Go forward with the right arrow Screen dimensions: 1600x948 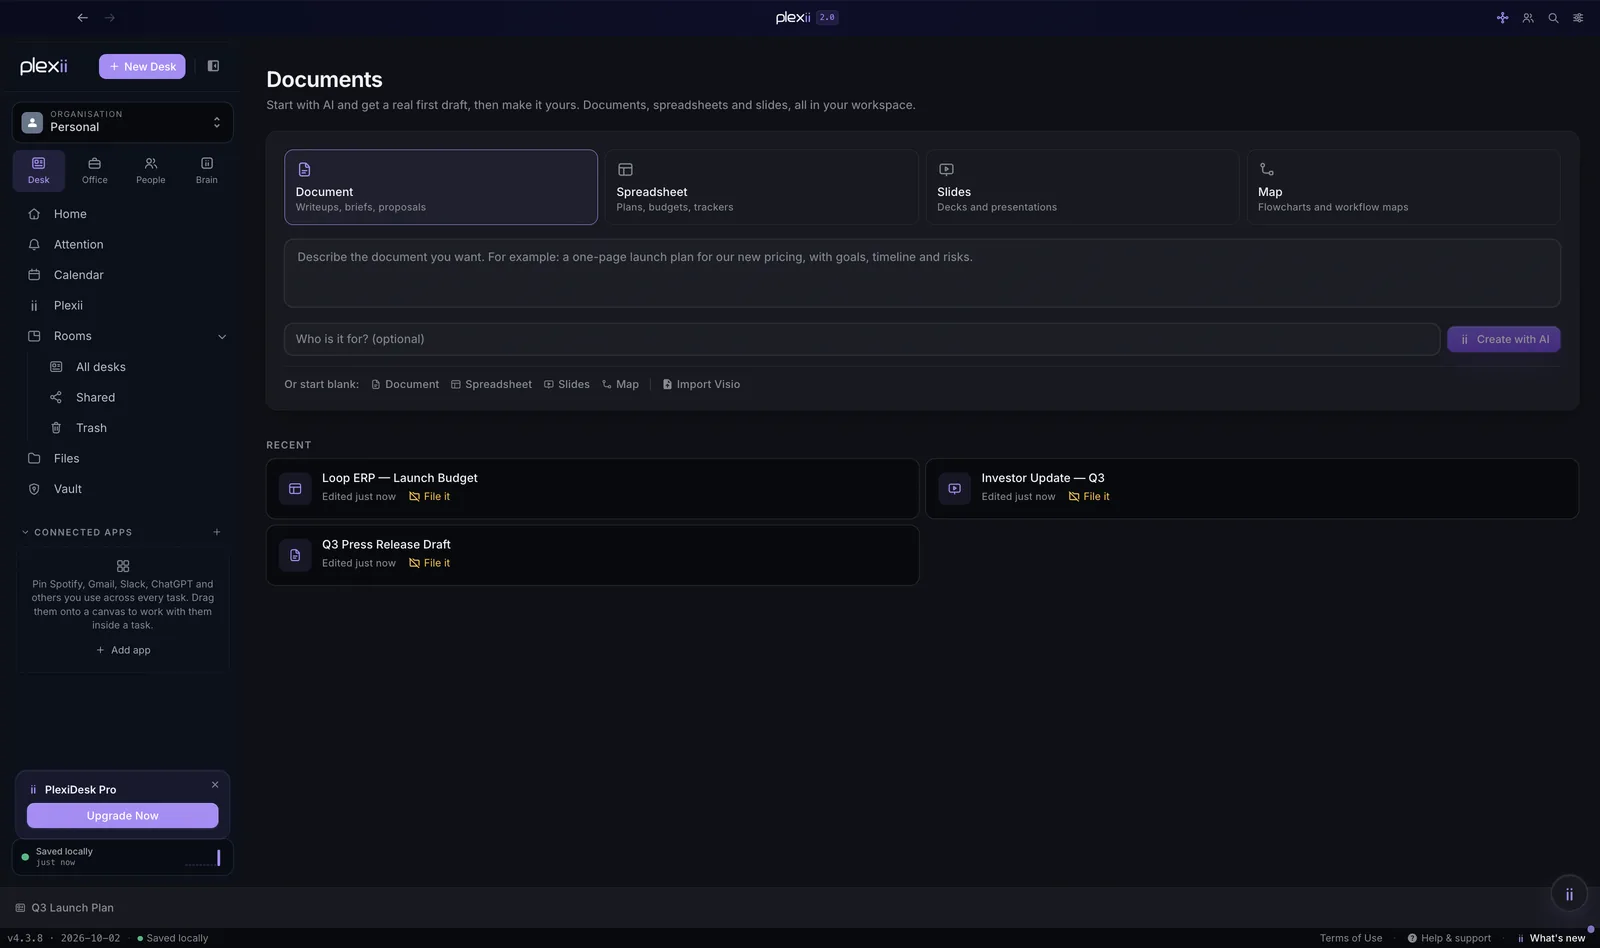point(110,17)
